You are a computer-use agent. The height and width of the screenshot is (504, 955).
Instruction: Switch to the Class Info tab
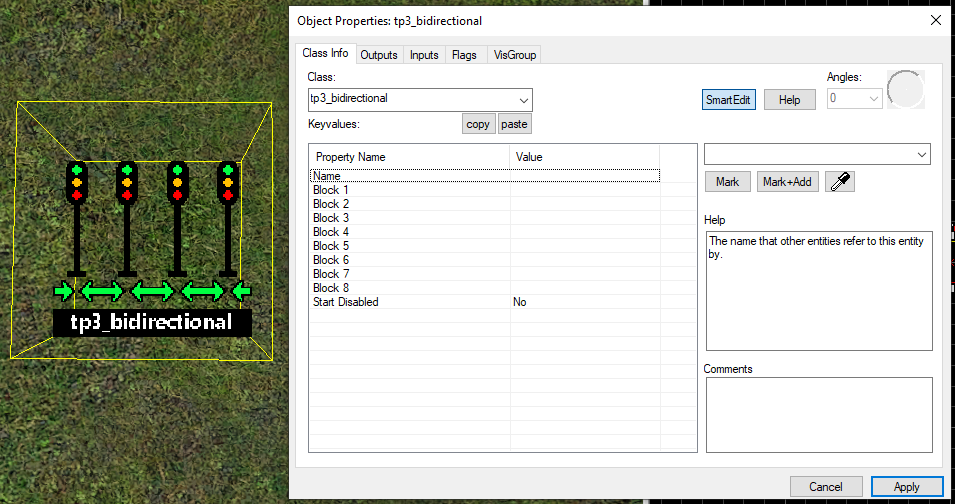coord(325,54)
